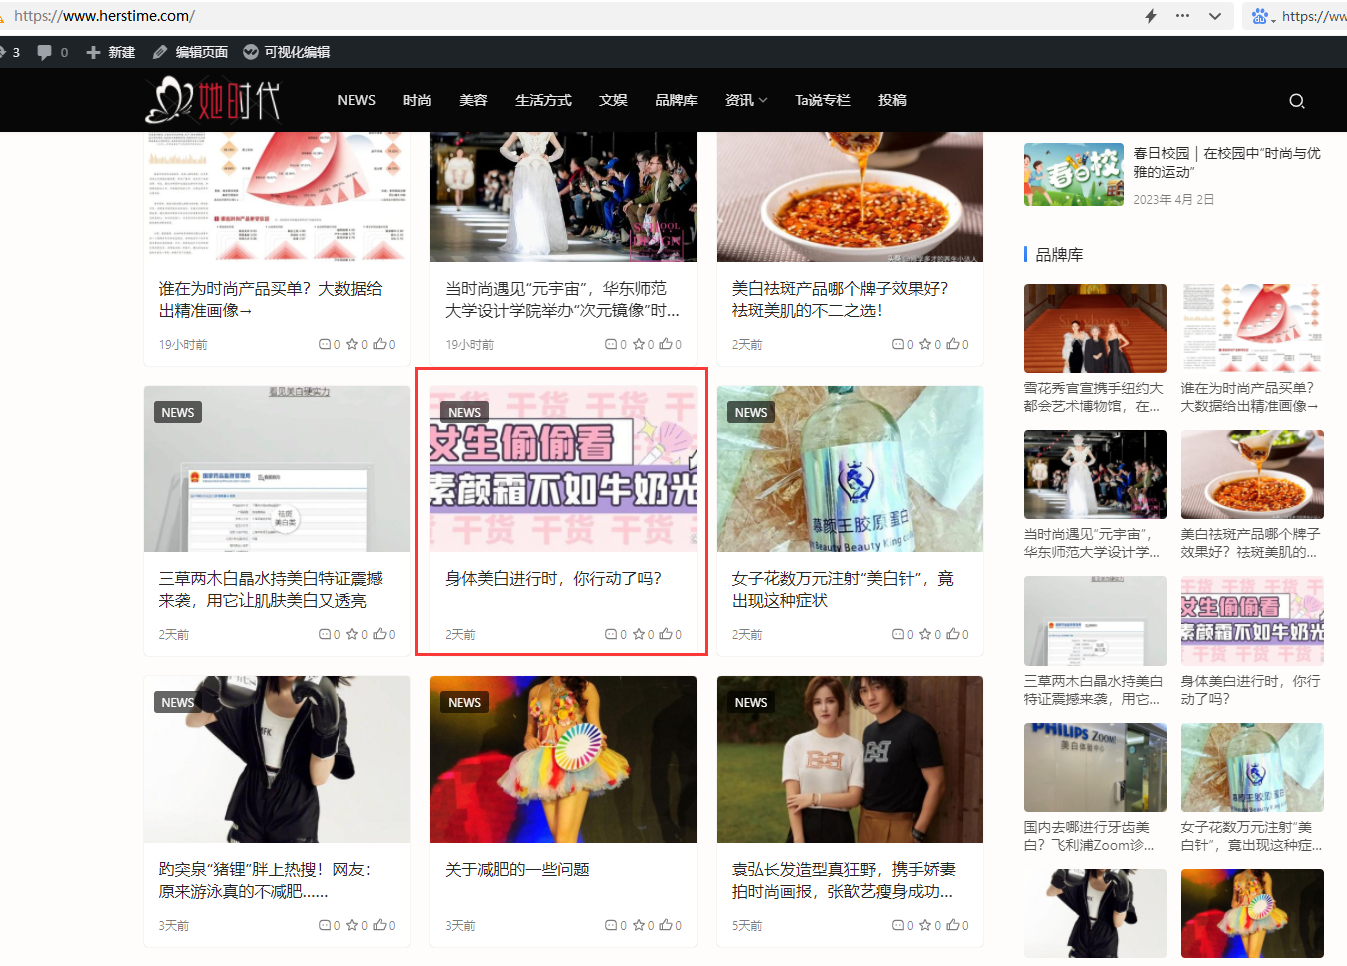Star the 谁在为时尚产品买单 article
This screenshot has width=1347, height=966.
tap(352, 344)
